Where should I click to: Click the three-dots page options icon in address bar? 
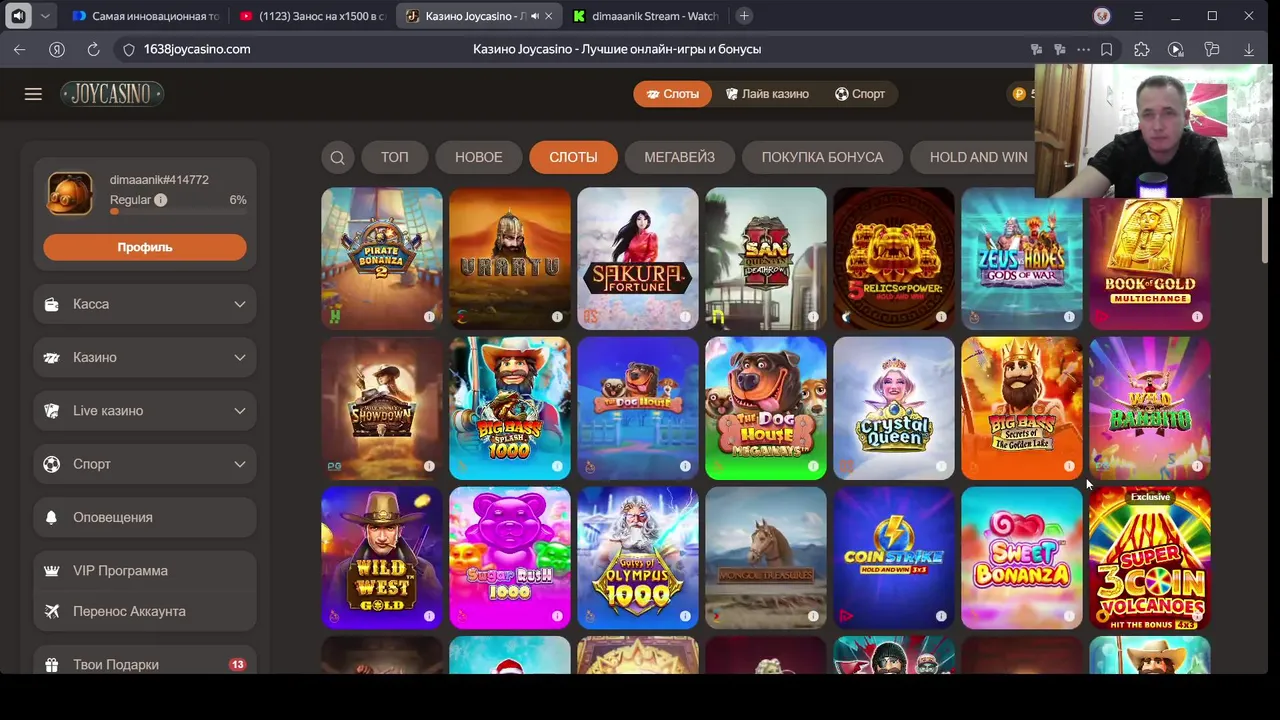(x=1083, y=49)
